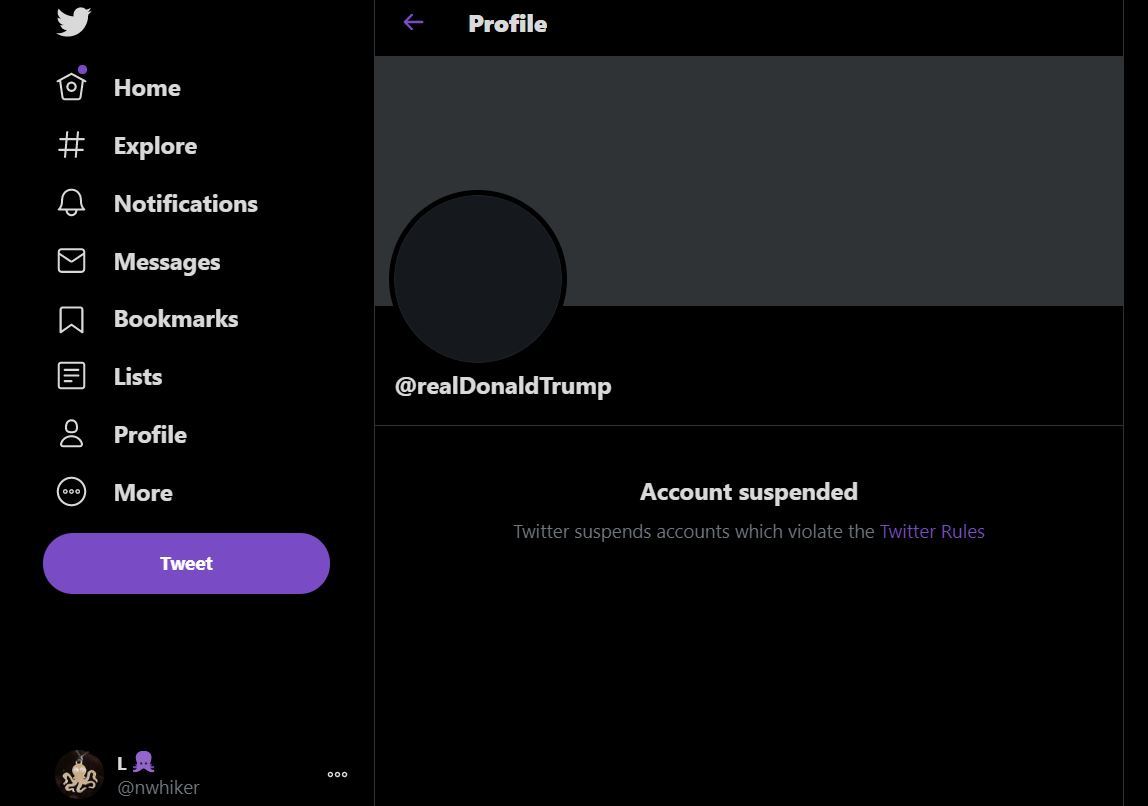
Task: Go back using the purple arrow
Action: pos(414,23)
